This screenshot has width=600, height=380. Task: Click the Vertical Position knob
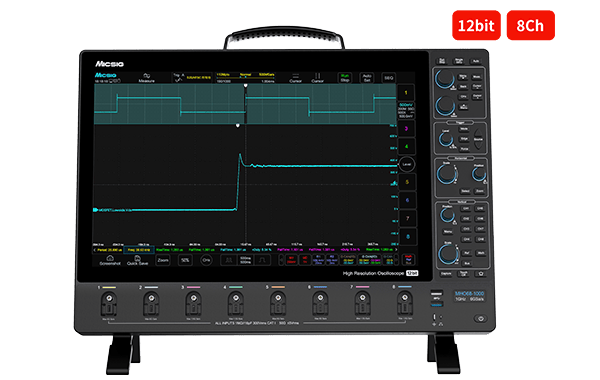[447, 216]
